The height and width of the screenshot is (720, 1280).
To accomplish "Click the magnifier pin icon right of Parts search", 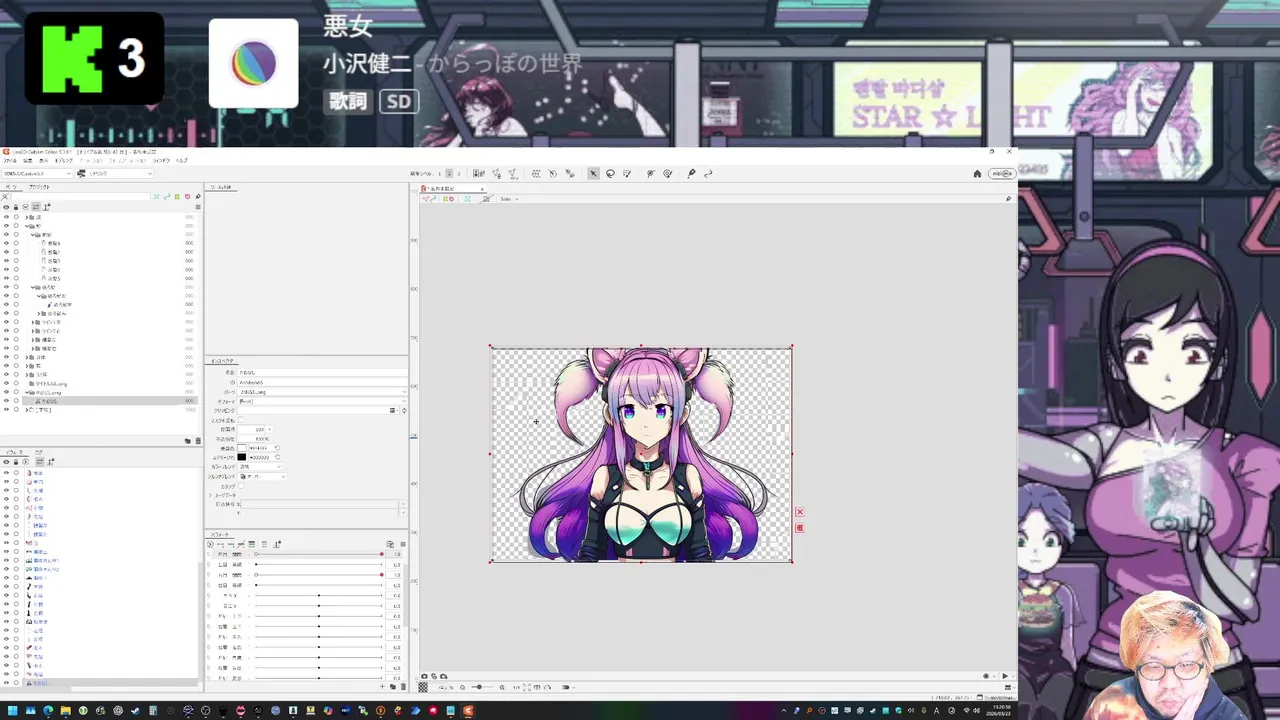I will (198, 197).
